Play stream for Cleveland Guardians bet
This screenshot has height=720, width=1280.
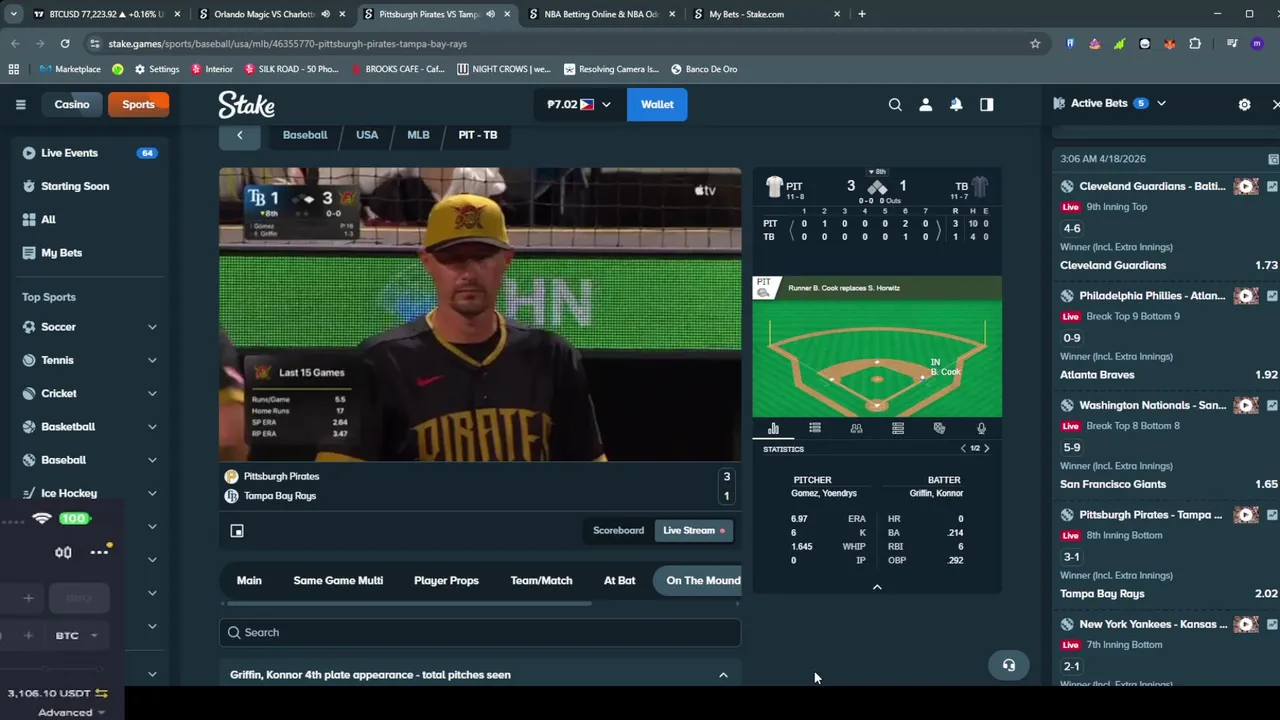pyautogui.click(x=1245, y=186)
